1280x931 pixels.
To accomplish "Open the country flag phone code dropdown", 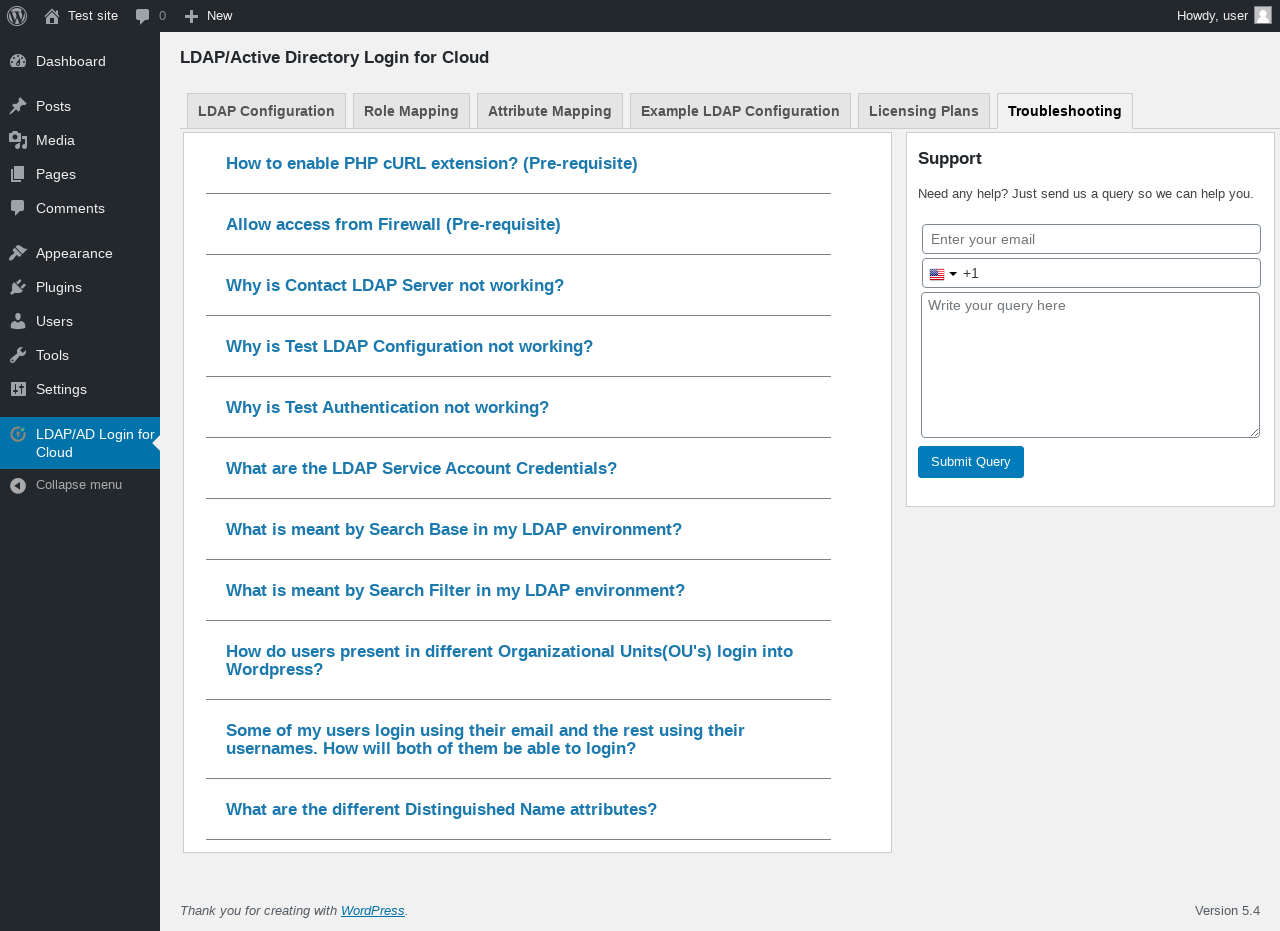I will 943,274.
